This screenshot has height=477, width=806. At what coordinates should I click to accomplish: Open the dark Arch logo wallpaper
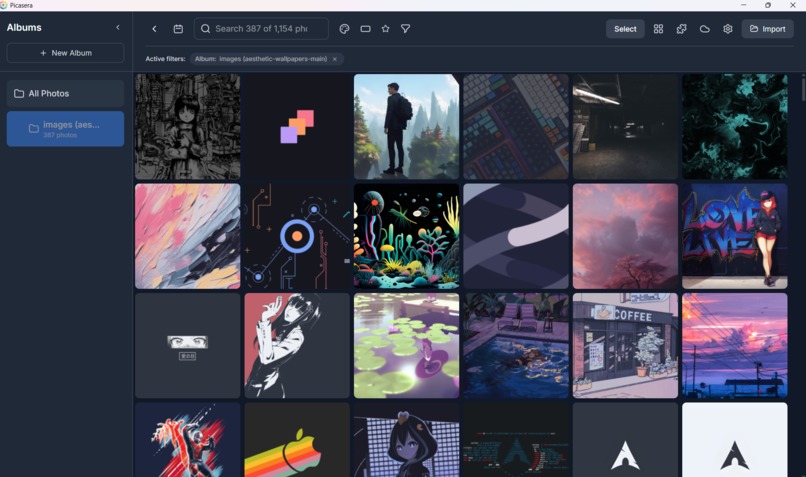(x=626, y=440)
